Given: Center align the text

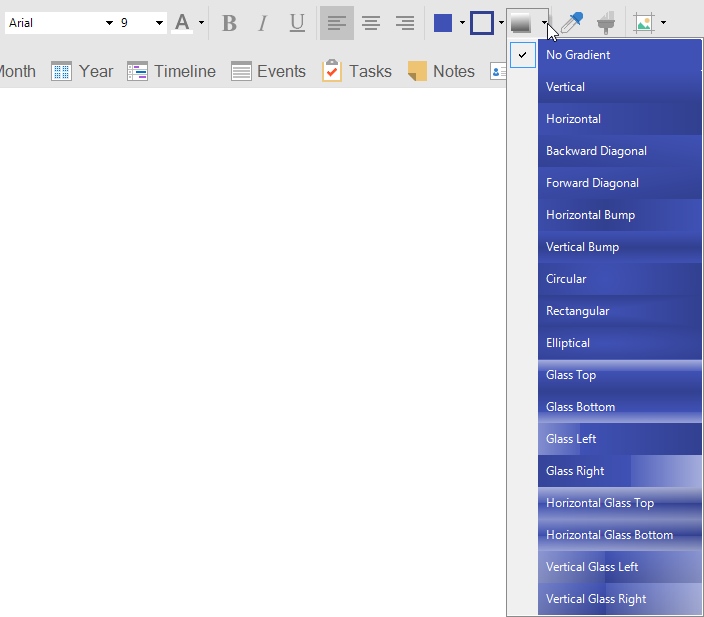Looking at the screenshot, I should point(371,23).
